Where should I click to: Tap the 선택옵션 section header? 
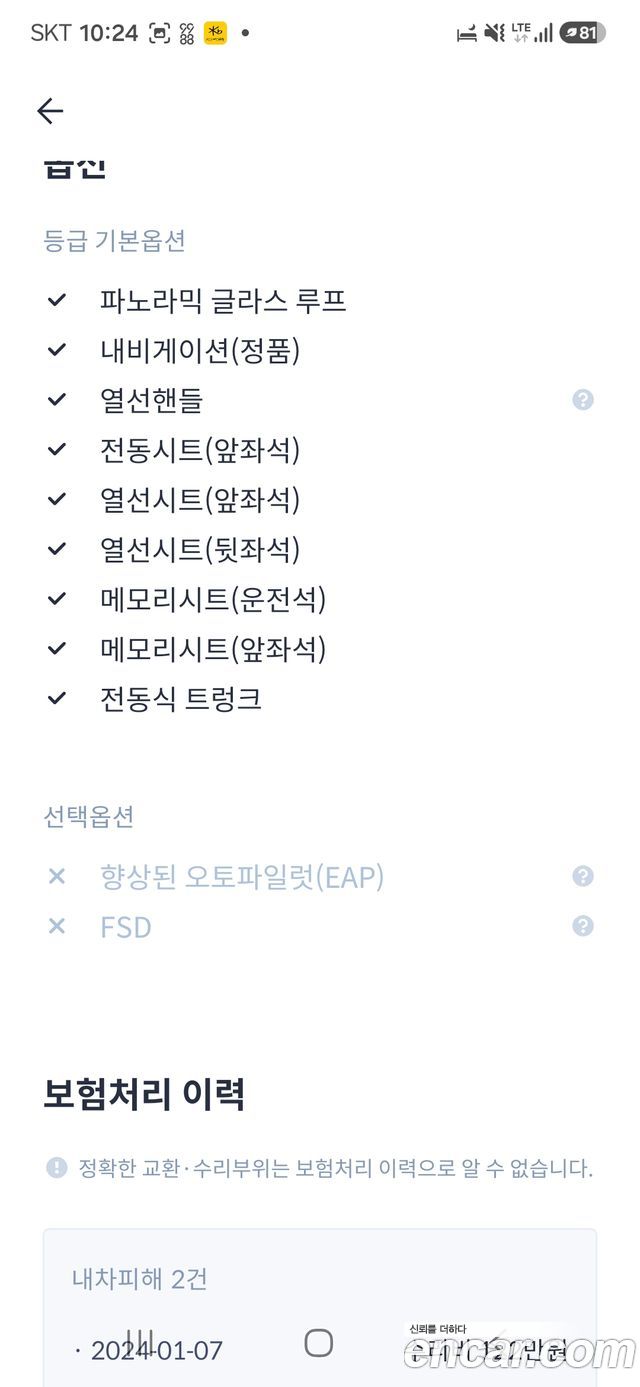coord(88,817)
